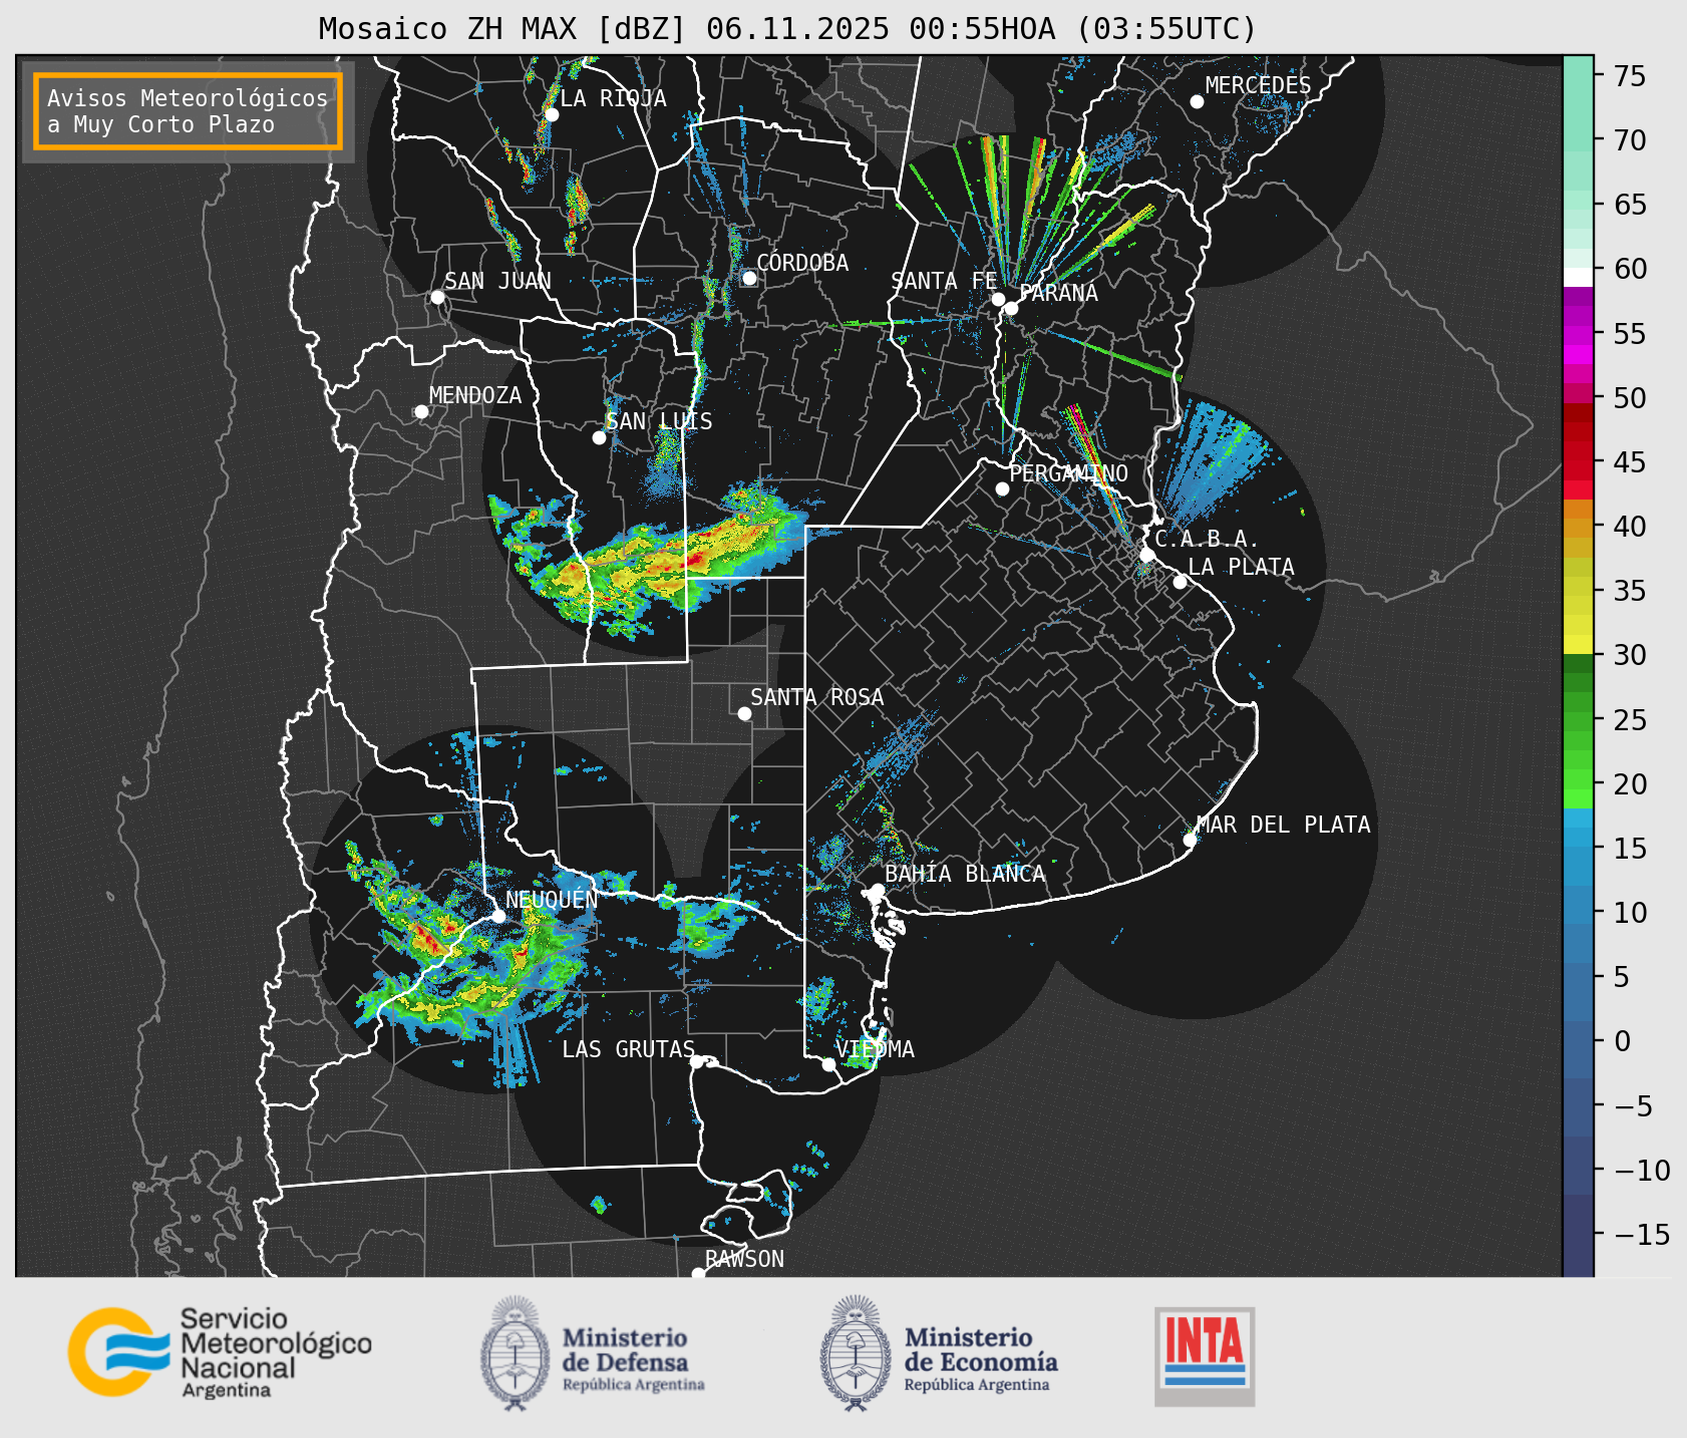Click the Mercedes city marker dot

pyautogui.click(x=1196, y=102)
